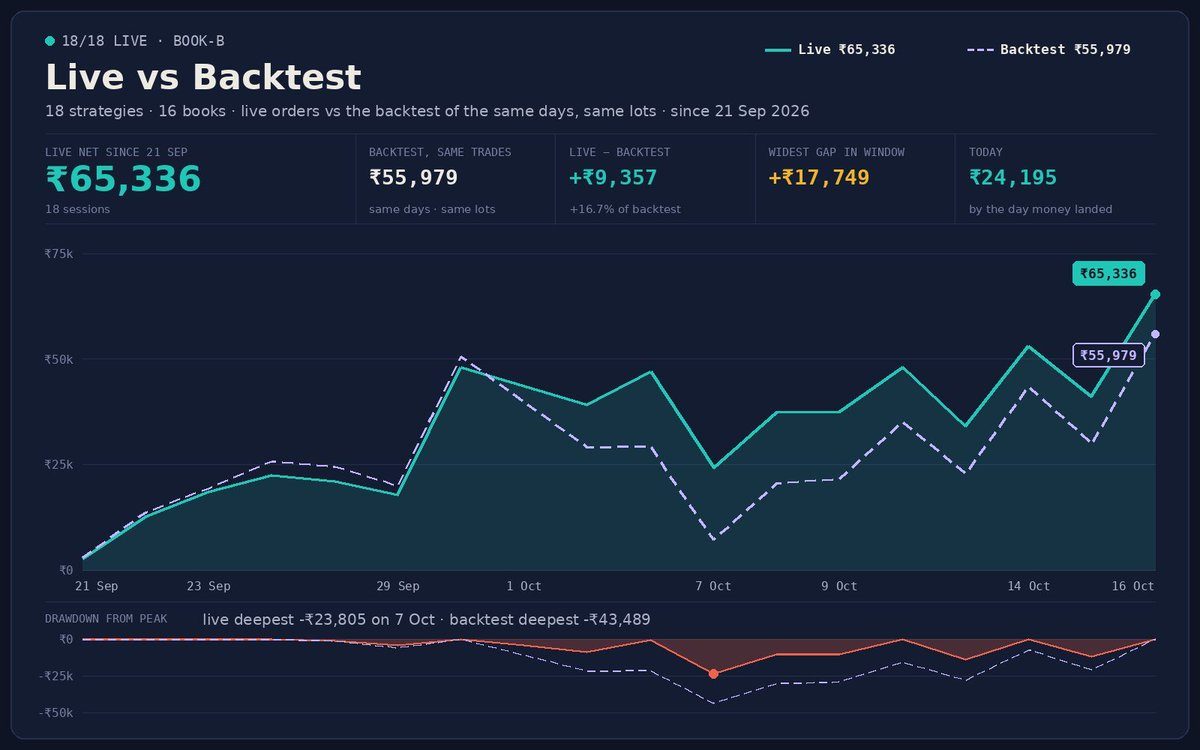Click the ₹0 y-axis label on main chart
This screenshot has height=750, width=1200.
click(66, 570)
